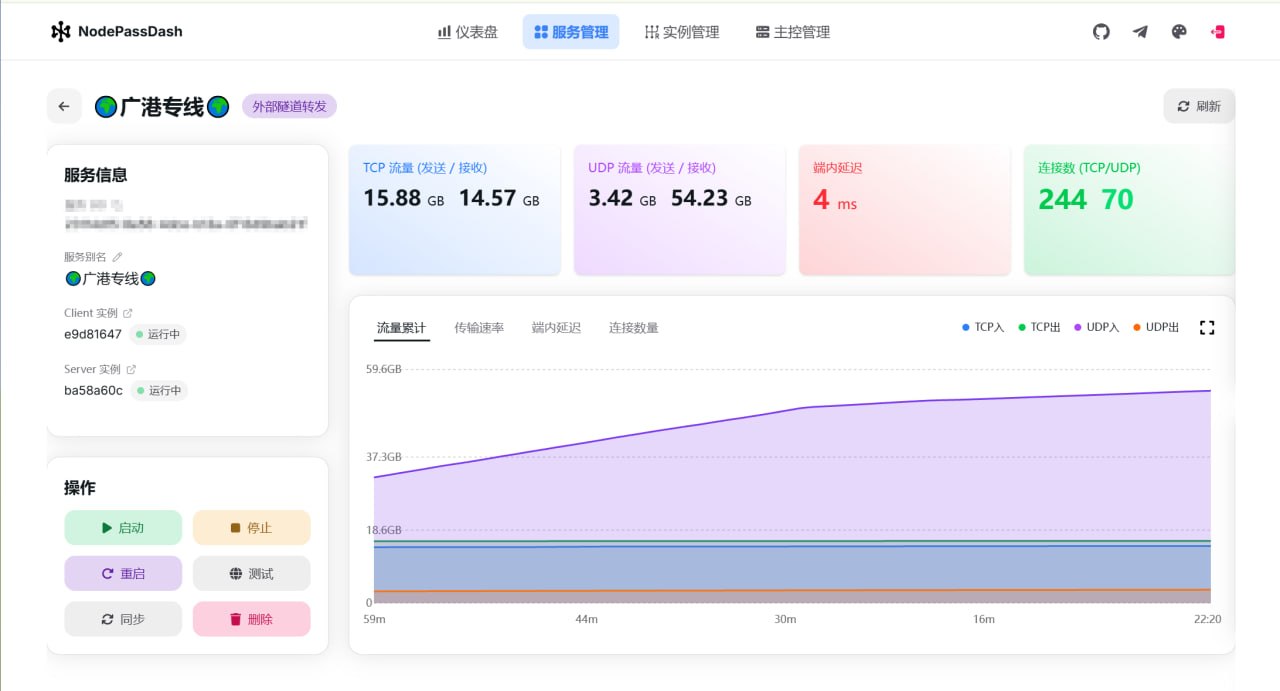Select the 流量累计 chart tab
Viewport: 1280px width, 691px height.
[401, 328]
